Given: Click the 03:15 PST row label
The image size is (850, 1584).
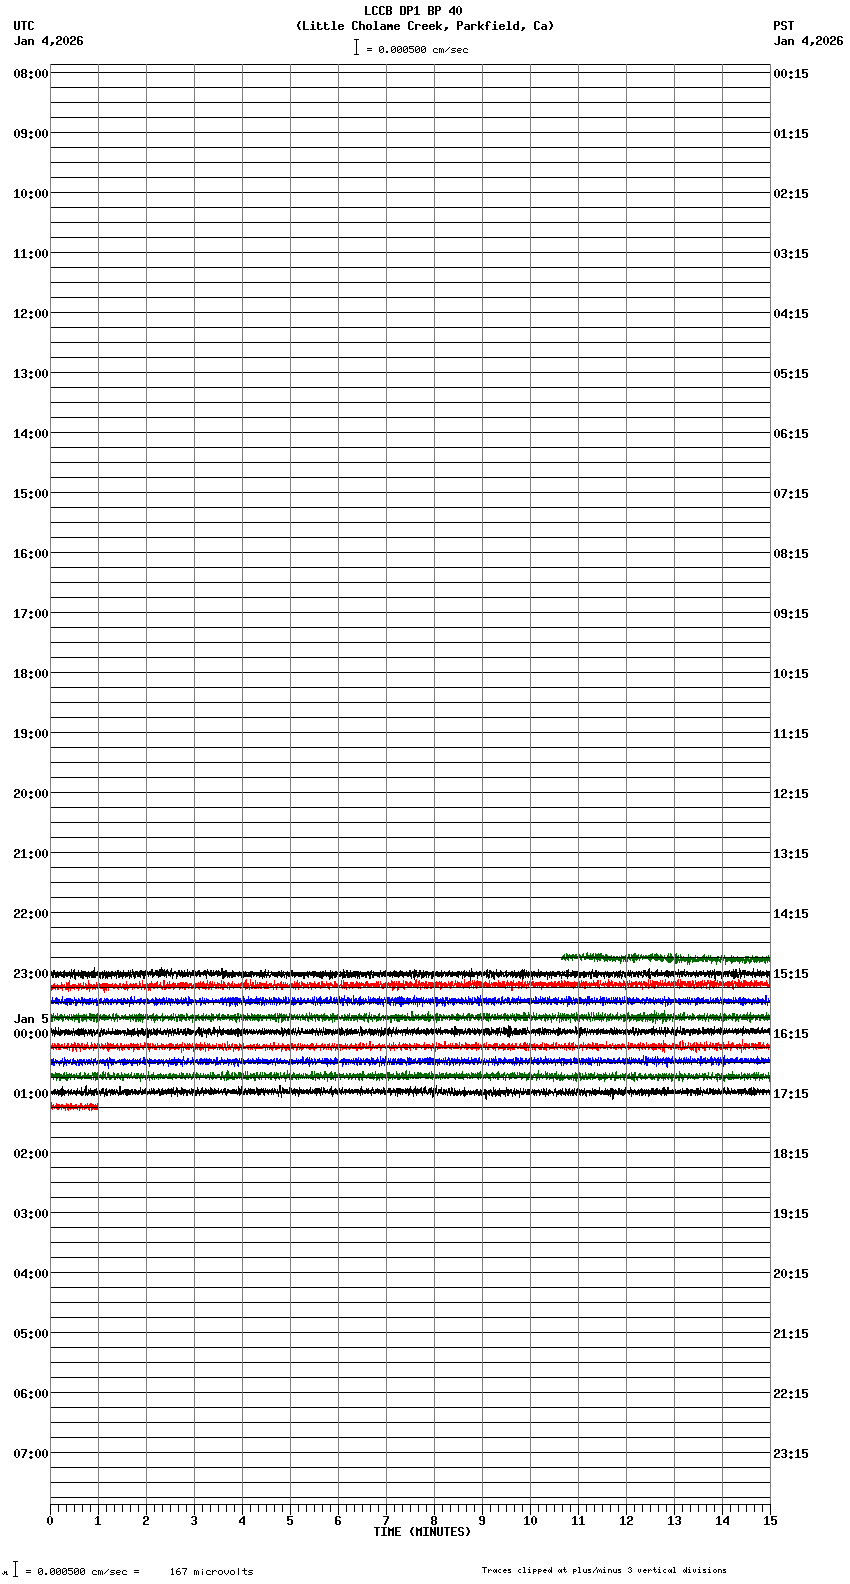Looking at the screenshot, I should (x=791, y=254).
